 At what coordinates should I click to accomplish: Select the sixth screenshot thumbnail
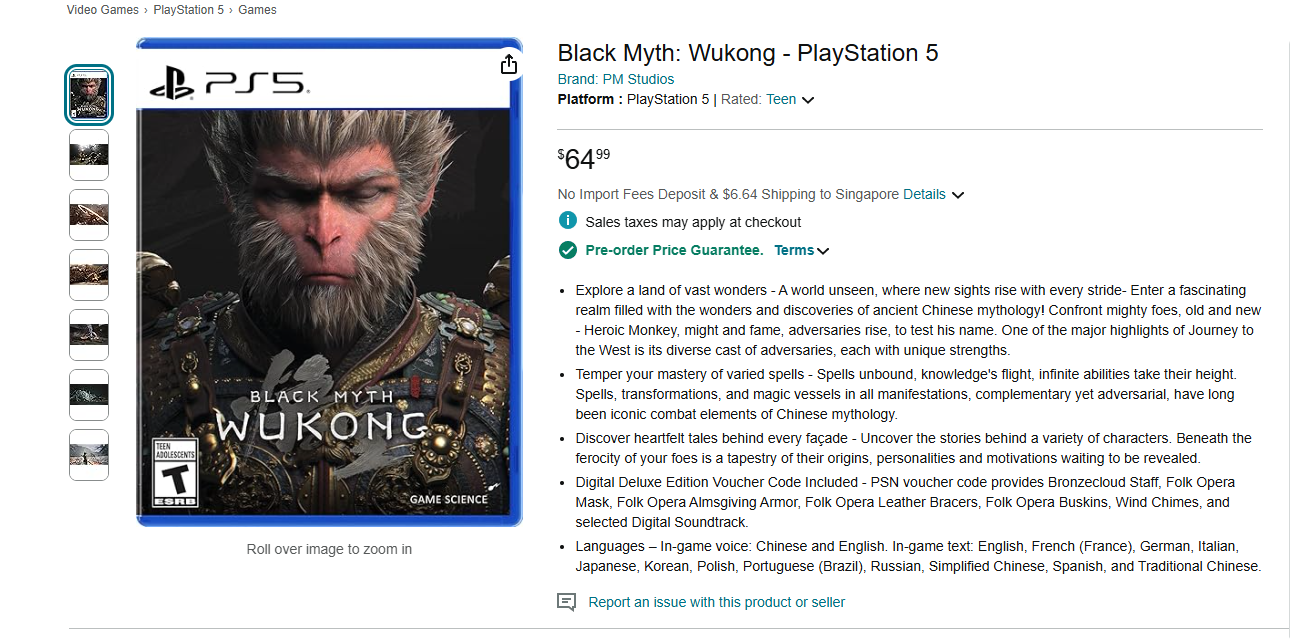89,395
